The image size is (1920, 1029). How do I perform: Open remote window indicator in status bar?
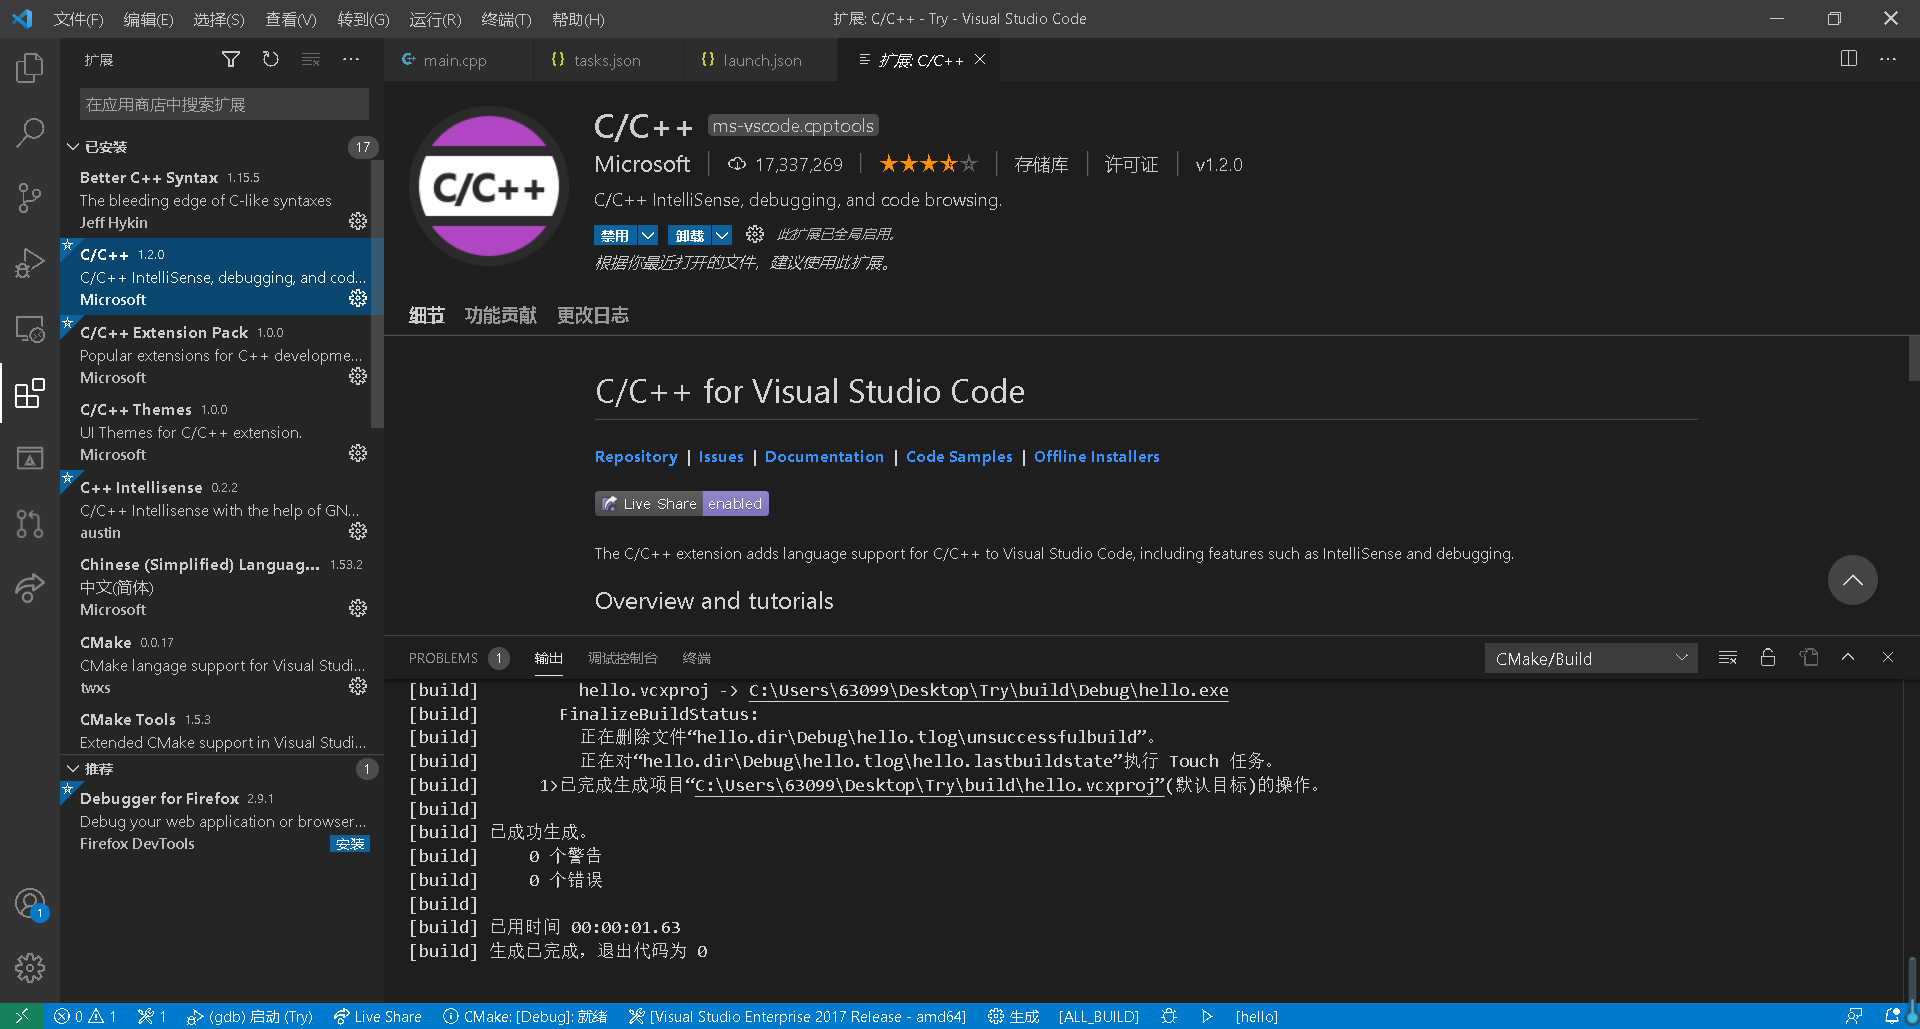click(21, 1016)
